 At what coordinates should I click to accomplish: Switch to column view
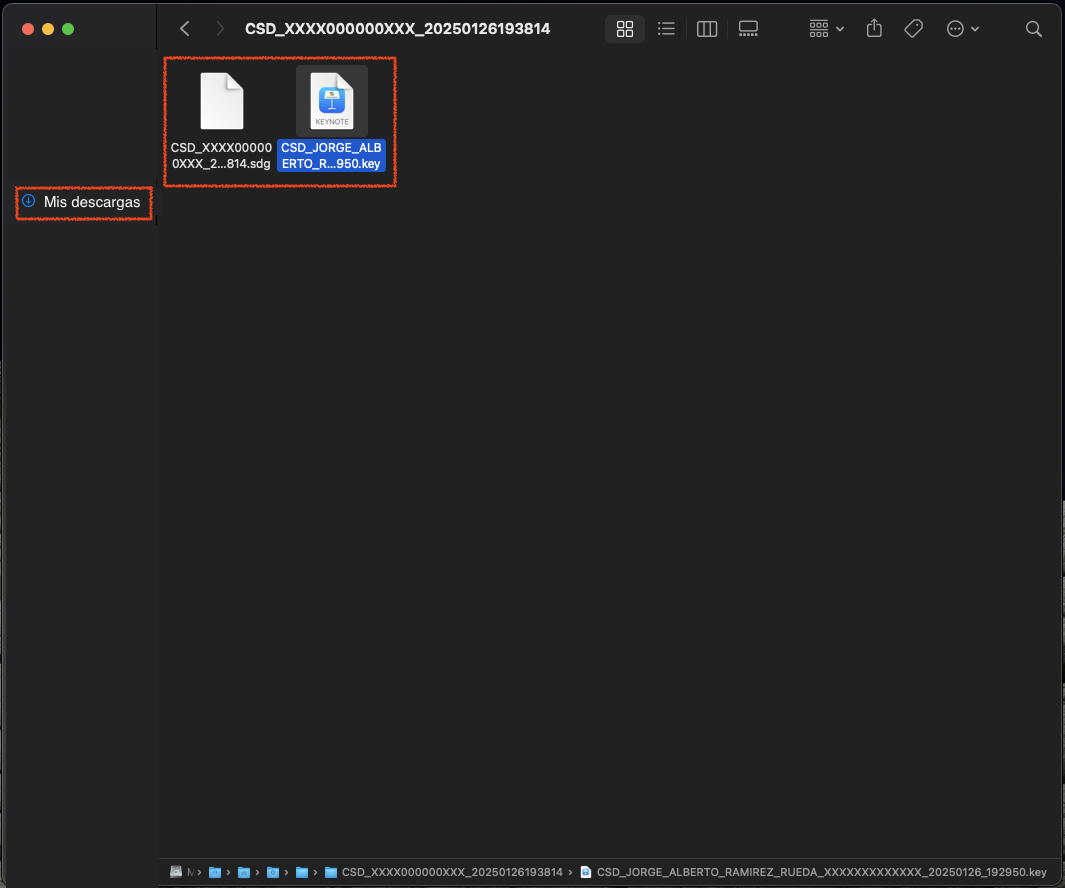click(x=707, y=29)
